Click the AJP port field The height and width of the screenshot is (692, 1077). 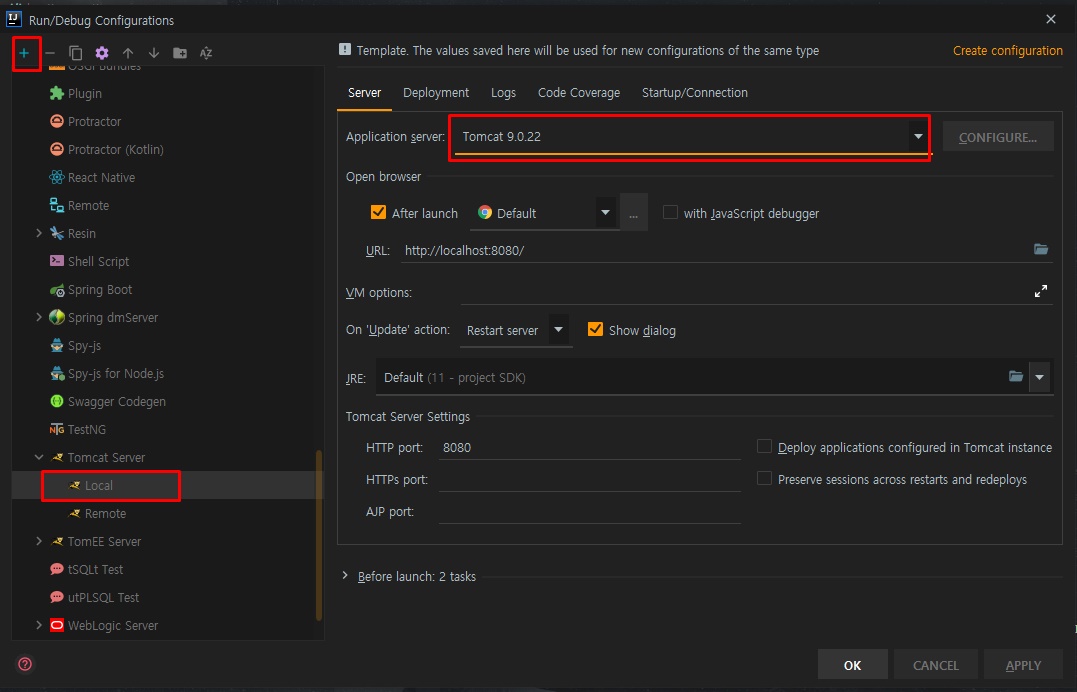[x=589, y=512]
